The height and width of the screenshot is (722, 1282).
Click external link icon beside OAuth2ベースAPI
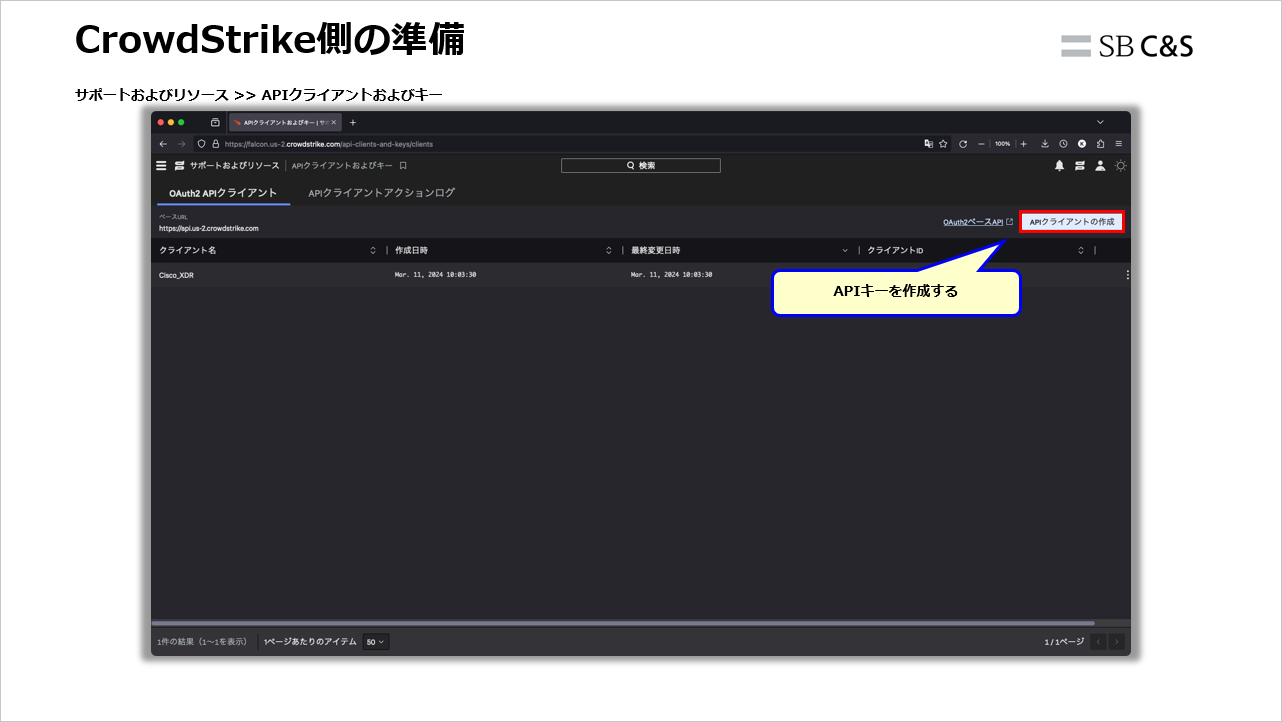(1009, 222)
